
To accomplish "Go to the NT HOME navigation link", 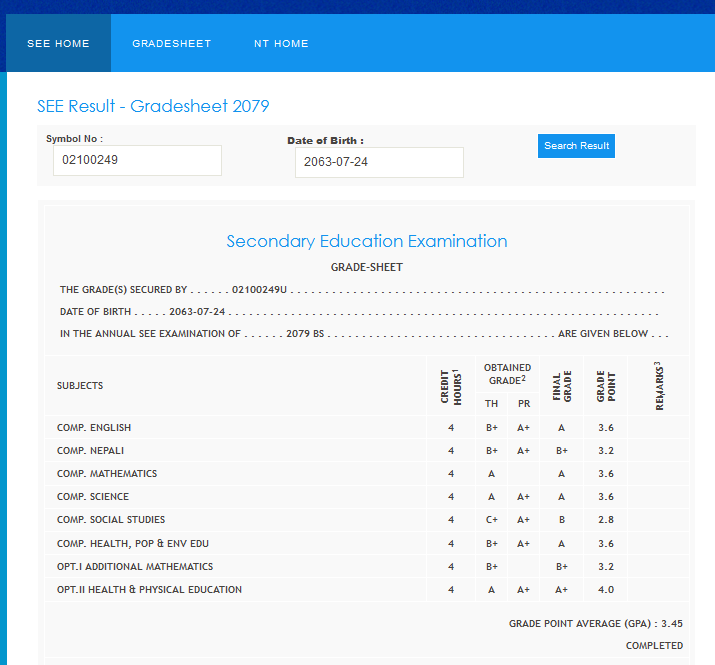I will pos(281,44).
